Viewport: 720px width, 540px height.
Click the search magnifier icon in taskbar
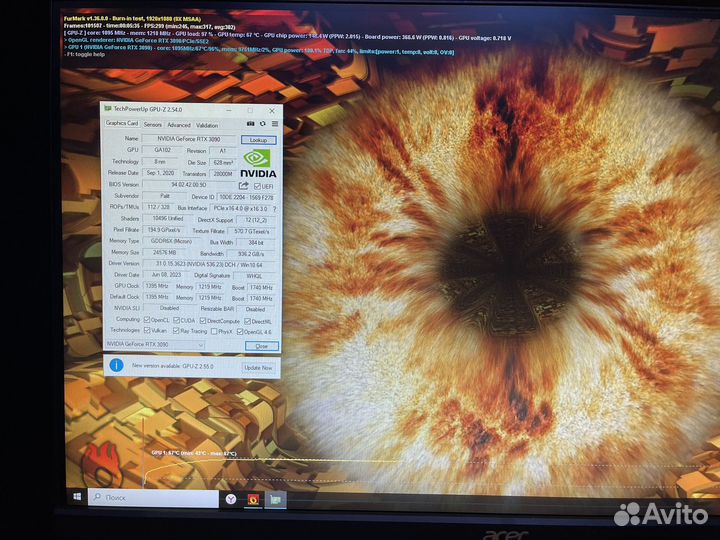97,497
